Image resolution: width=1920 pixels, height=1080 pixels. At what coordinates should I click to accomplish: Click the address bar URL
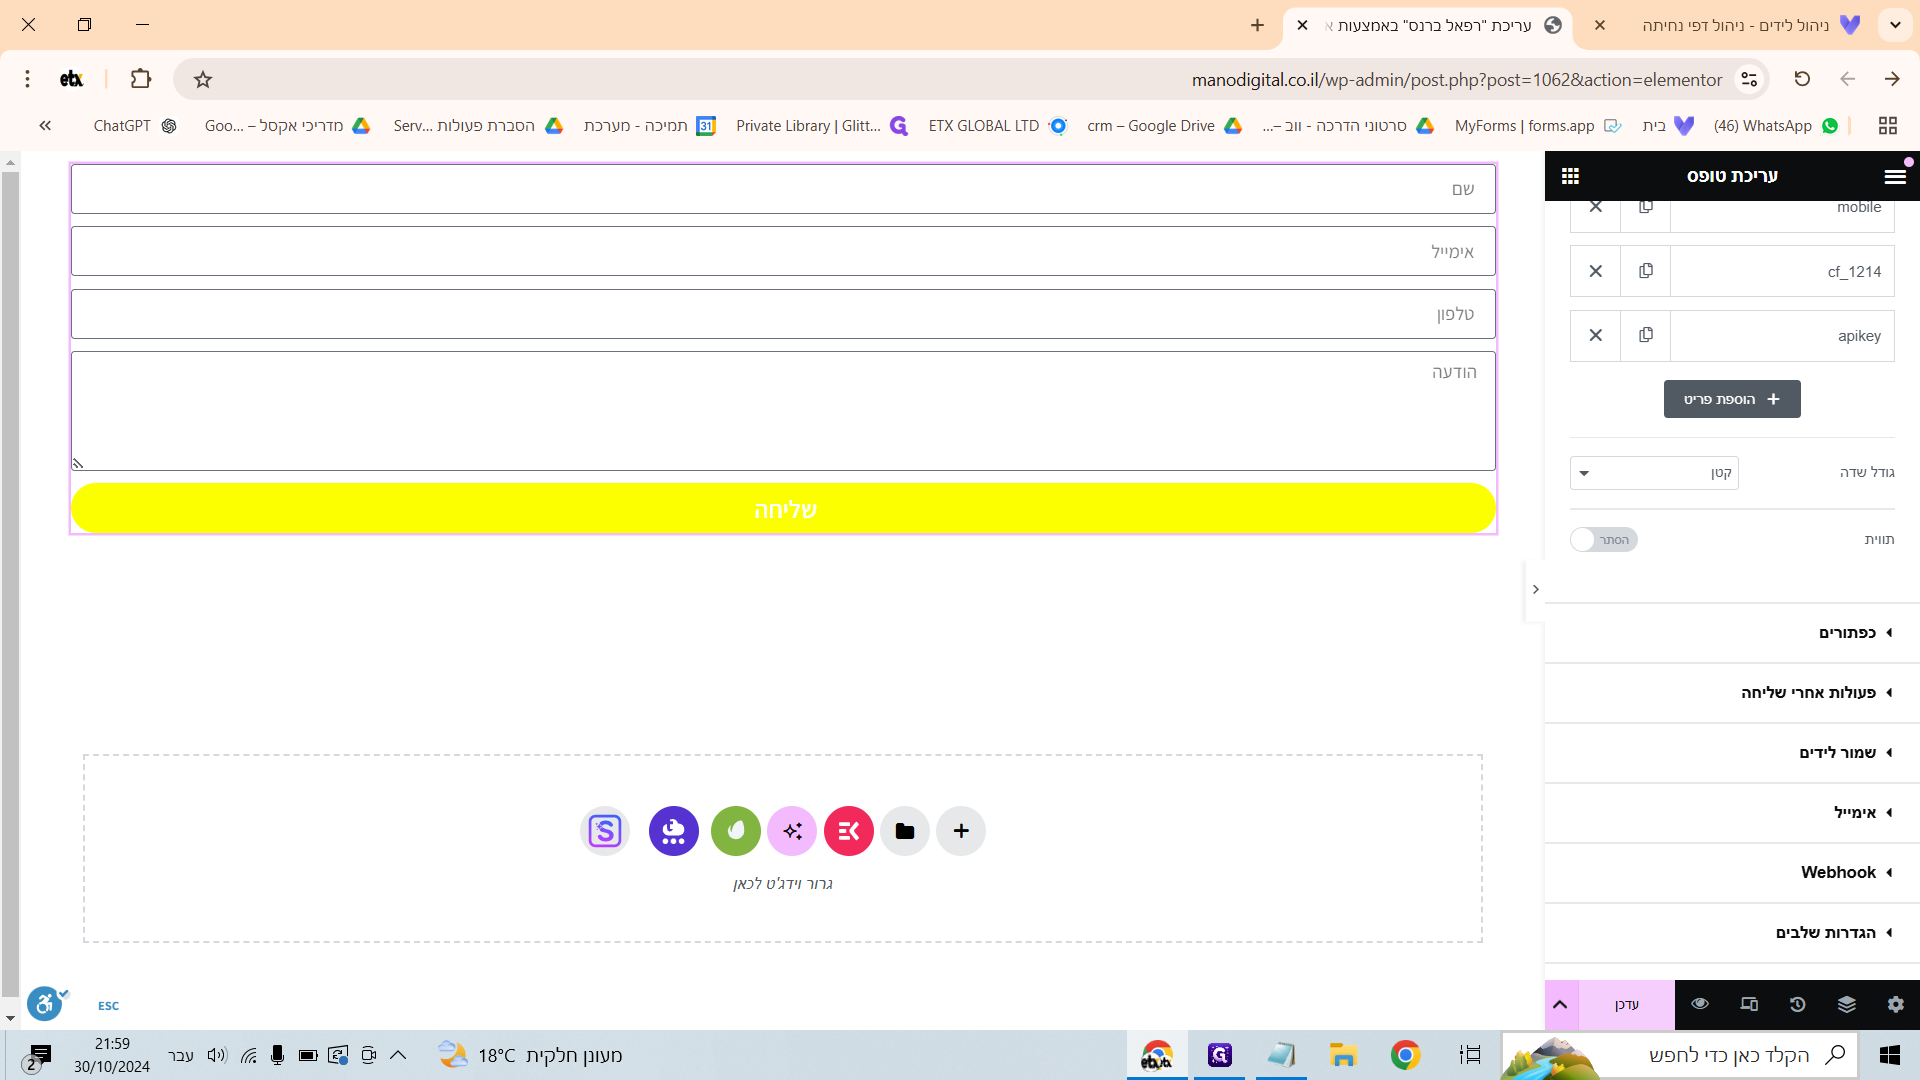(1456, 80)
